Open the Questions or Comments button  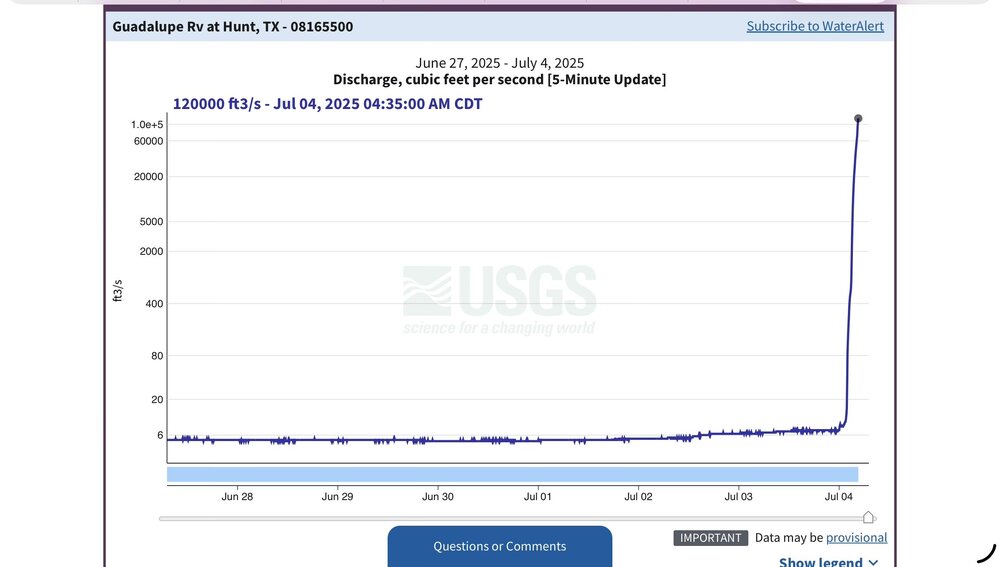[x=499, y=546]
